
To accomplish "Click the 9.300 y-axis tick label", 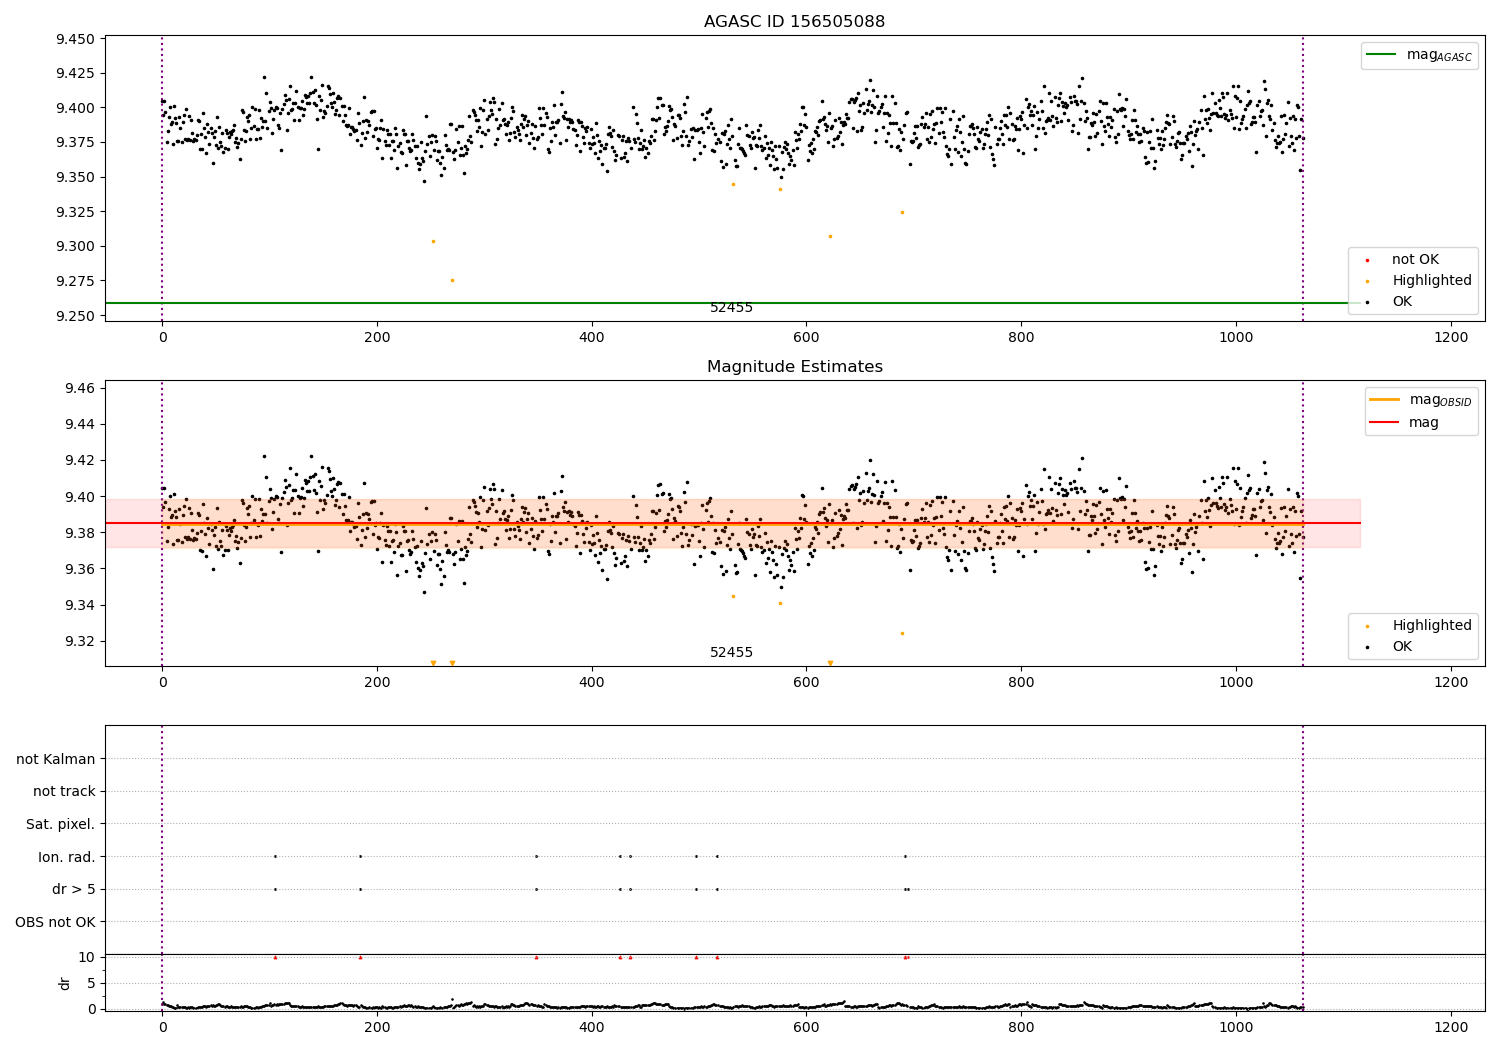I will tap(75, 247).
